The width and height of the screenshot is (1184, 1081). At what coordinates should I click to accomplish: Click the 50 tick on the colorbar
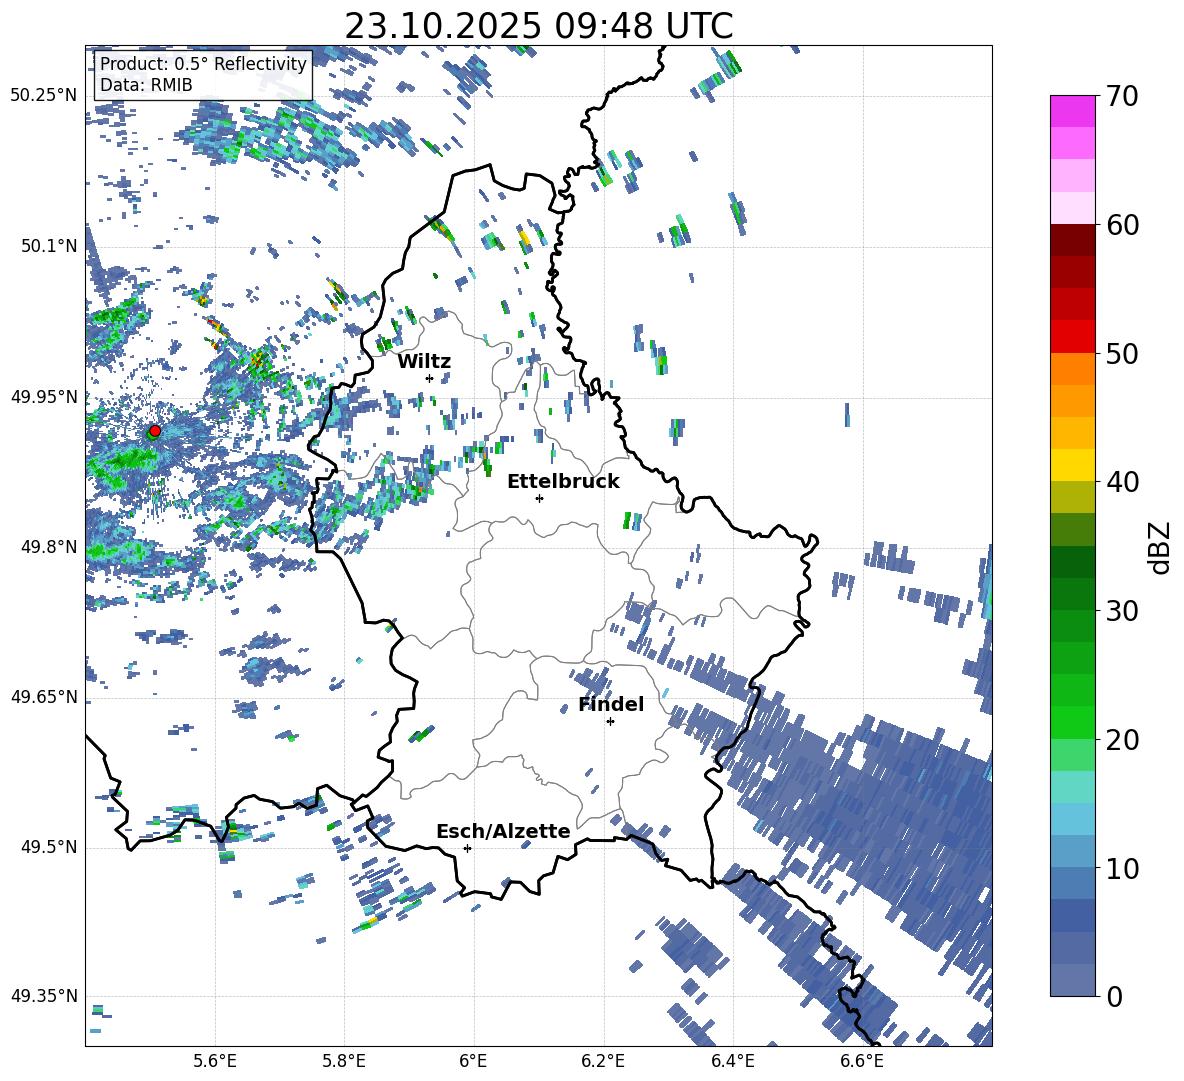pyautogui.click(x=1122, y=353)
